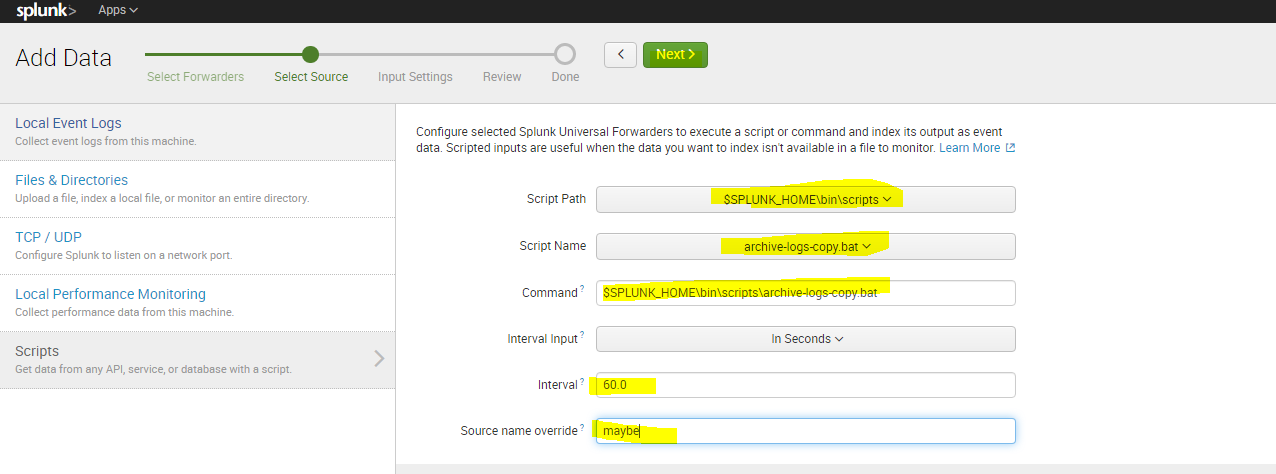1276x474 pixels.
Task: Select the Select Forwarders step
Action: (x=195, y=77)
